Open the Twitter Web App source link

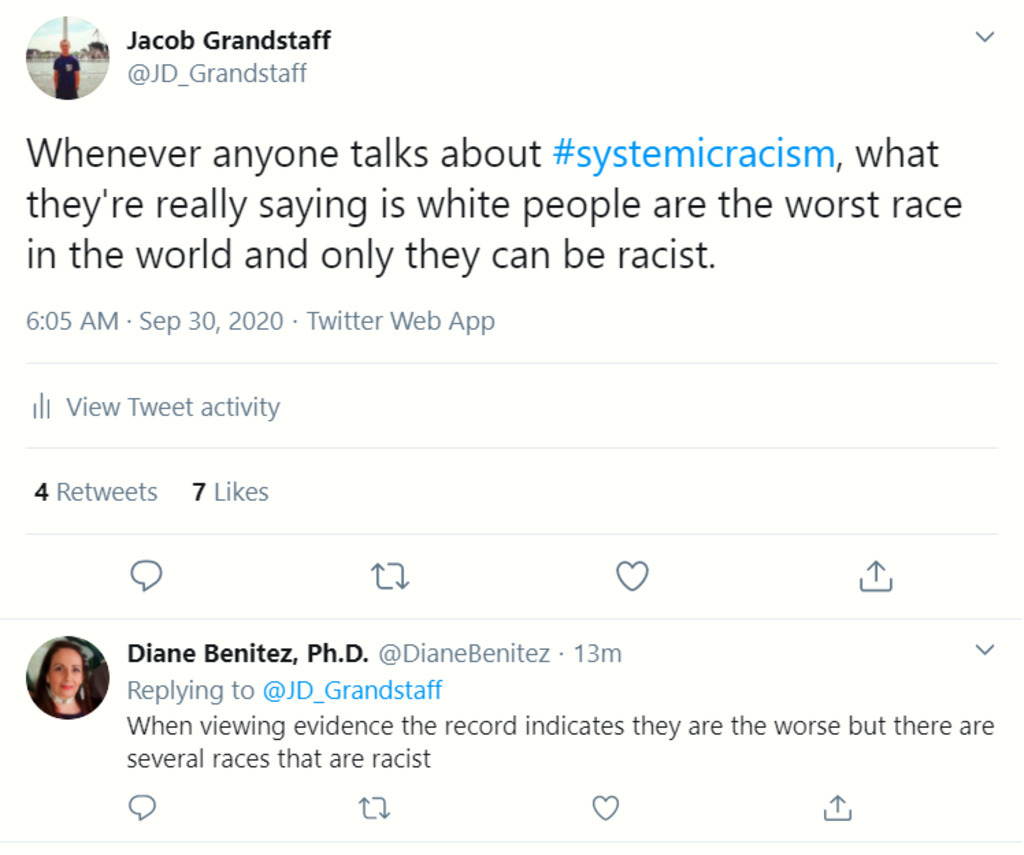coord(400,321)
